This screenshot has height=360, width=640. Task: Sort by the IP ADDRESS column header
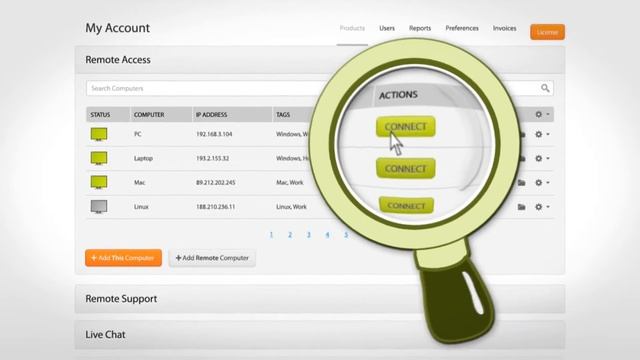[x=211, y=115]
